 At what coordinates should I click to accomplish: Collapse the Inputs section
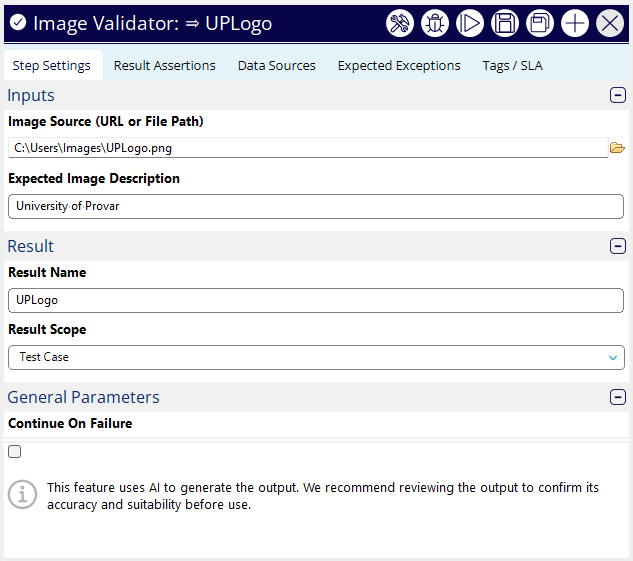click(x=618, y=95)
